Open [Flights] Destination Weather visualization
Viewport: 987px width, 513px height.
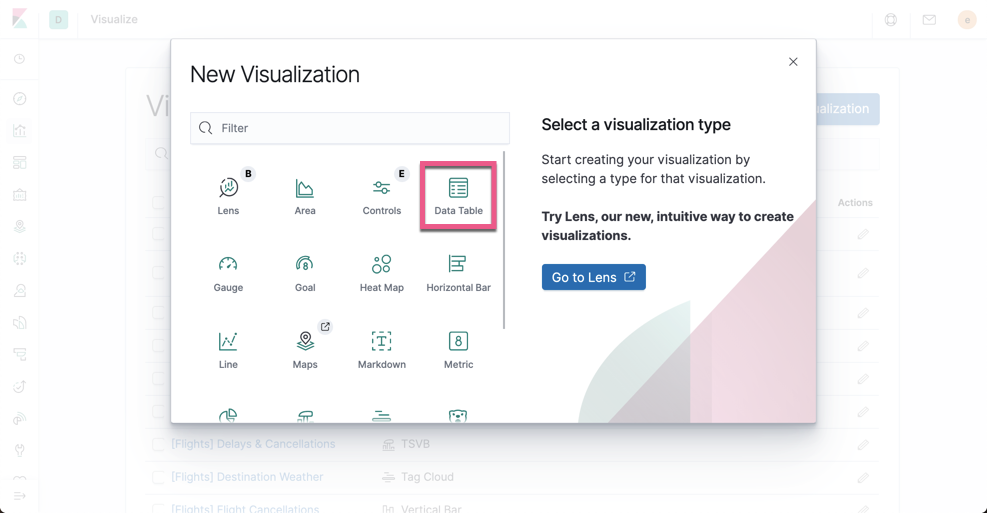[247, 477]
